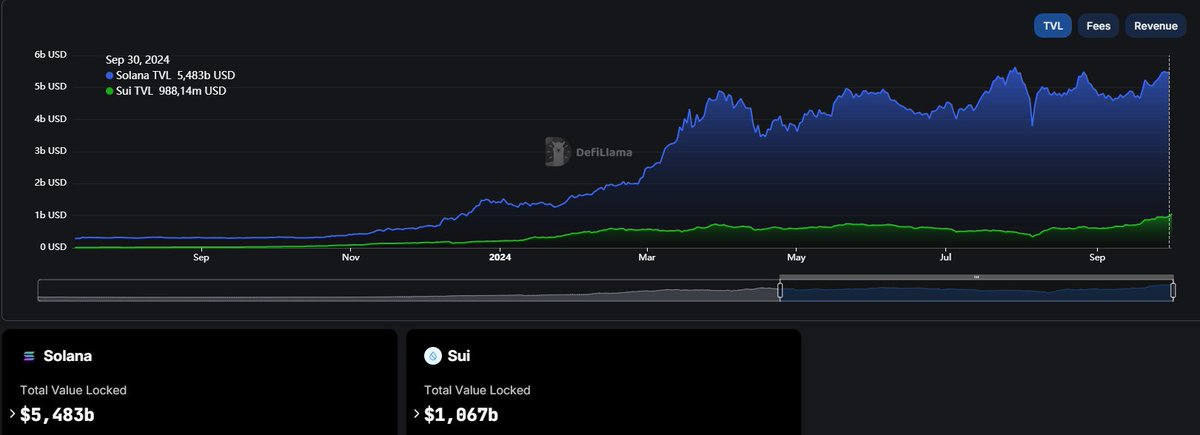Click the right range slider handle
Image resolution: width=1200 pixels, height=435 pixels.
point(1173,291)
